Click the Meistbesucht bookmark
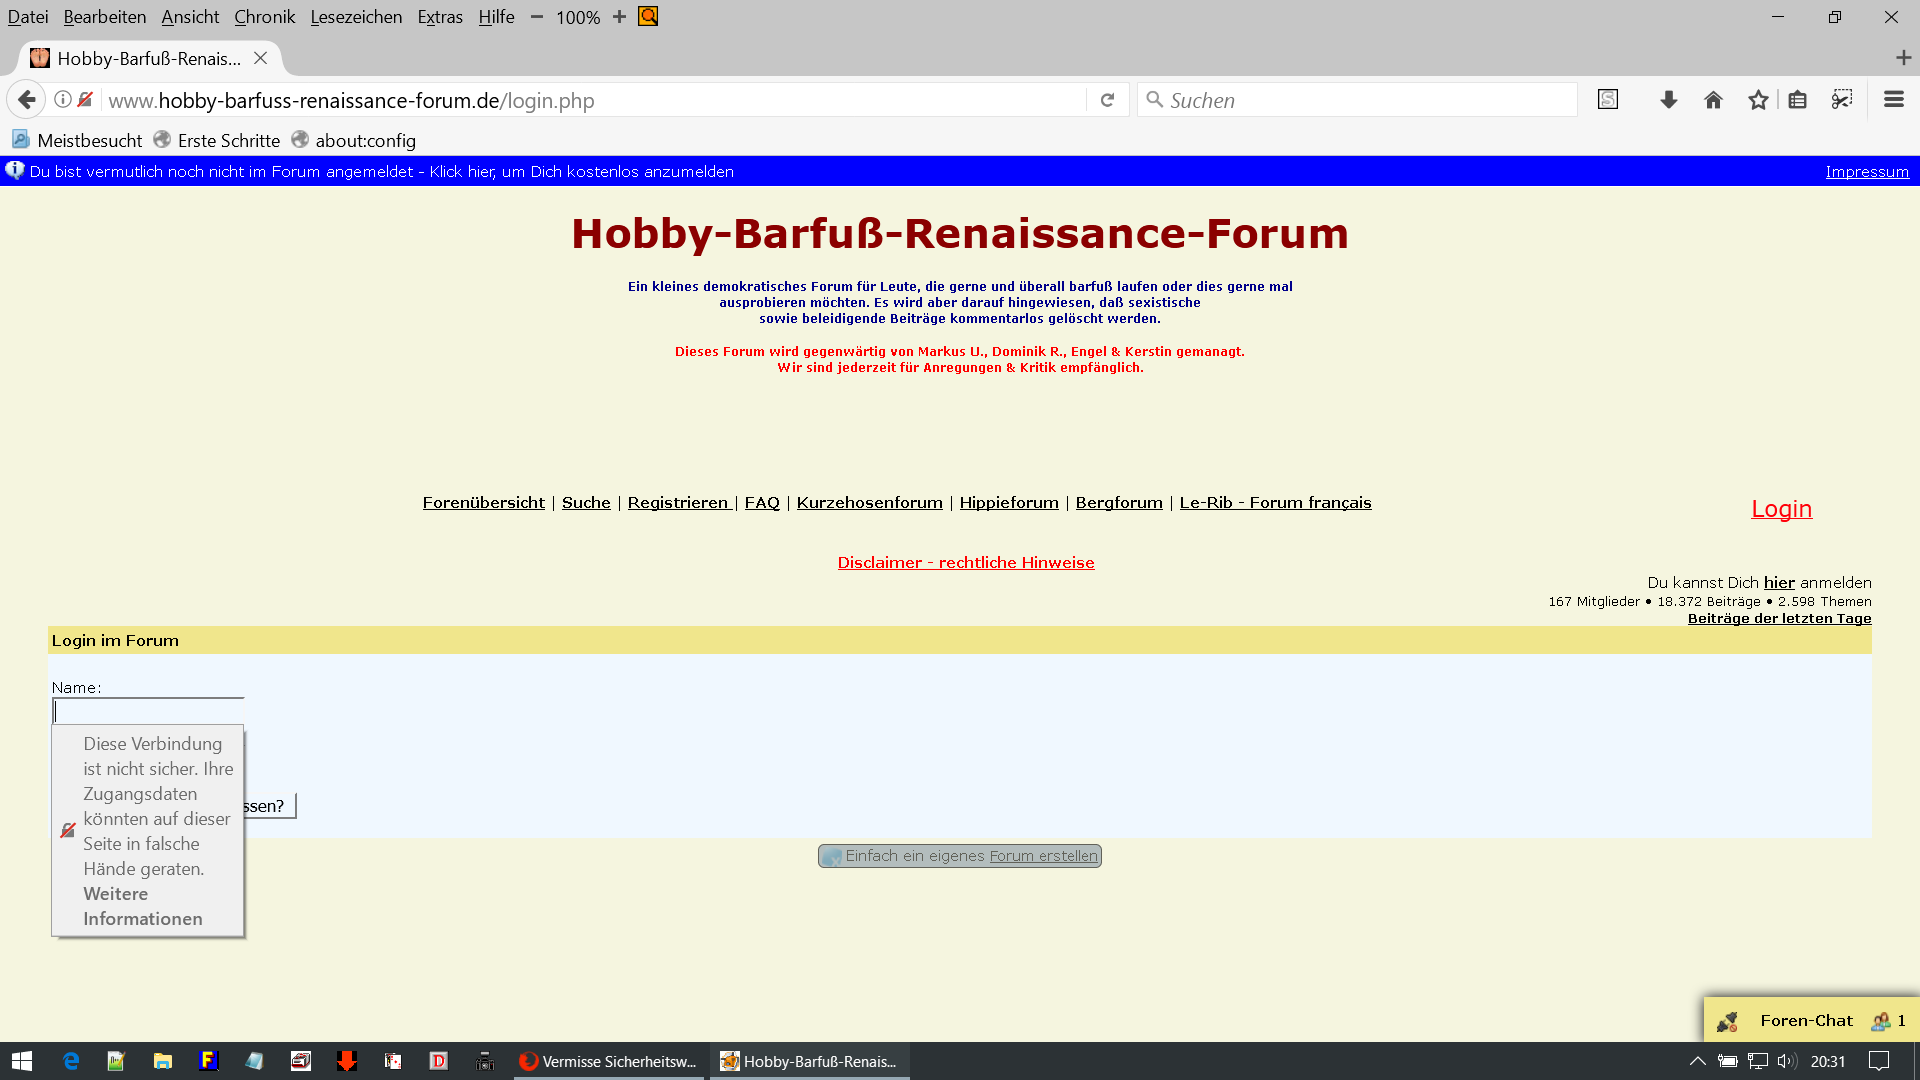 pos(77,141)
